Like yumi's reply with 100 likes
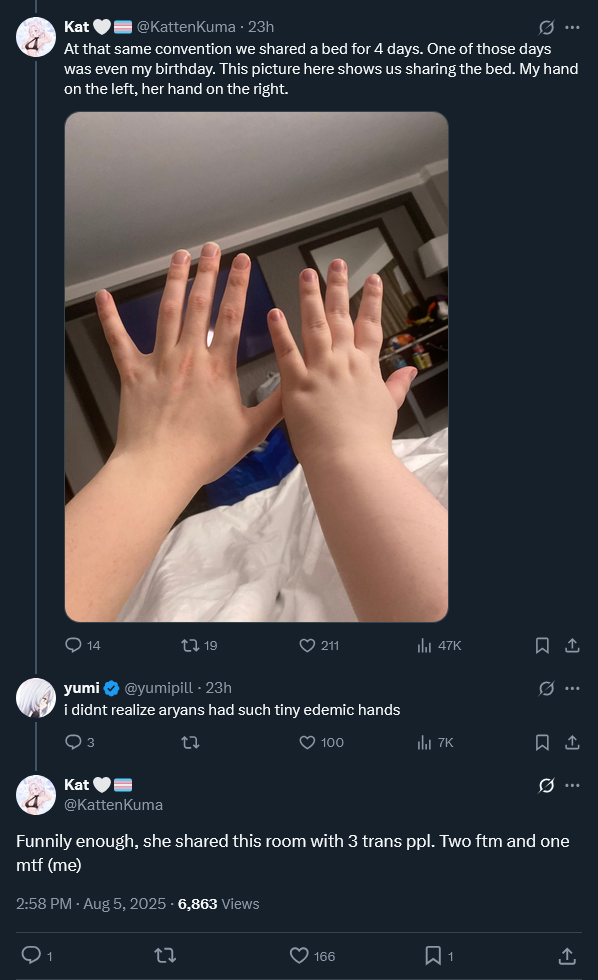Screen dimensions: 598x980 coord(307,742)
